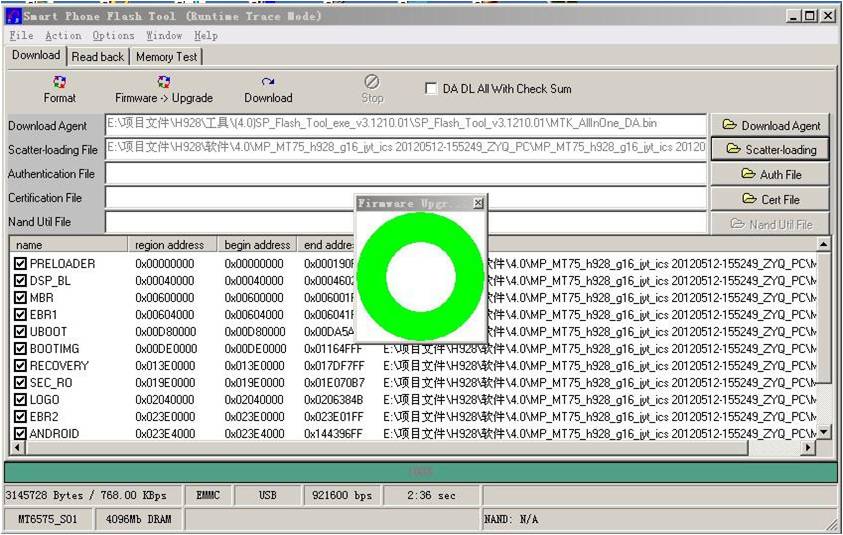Click the name column header
This screenshot has width=843, height=535.
[x=69, y=245]
